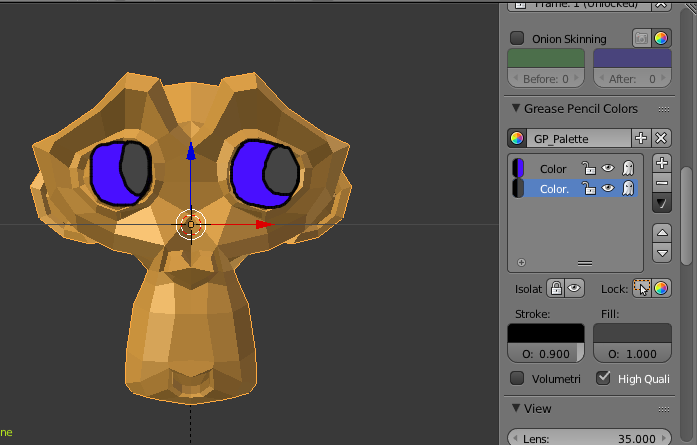
Task: Collapse the Grease Pencil Colors panel
Action: point(516,108)
